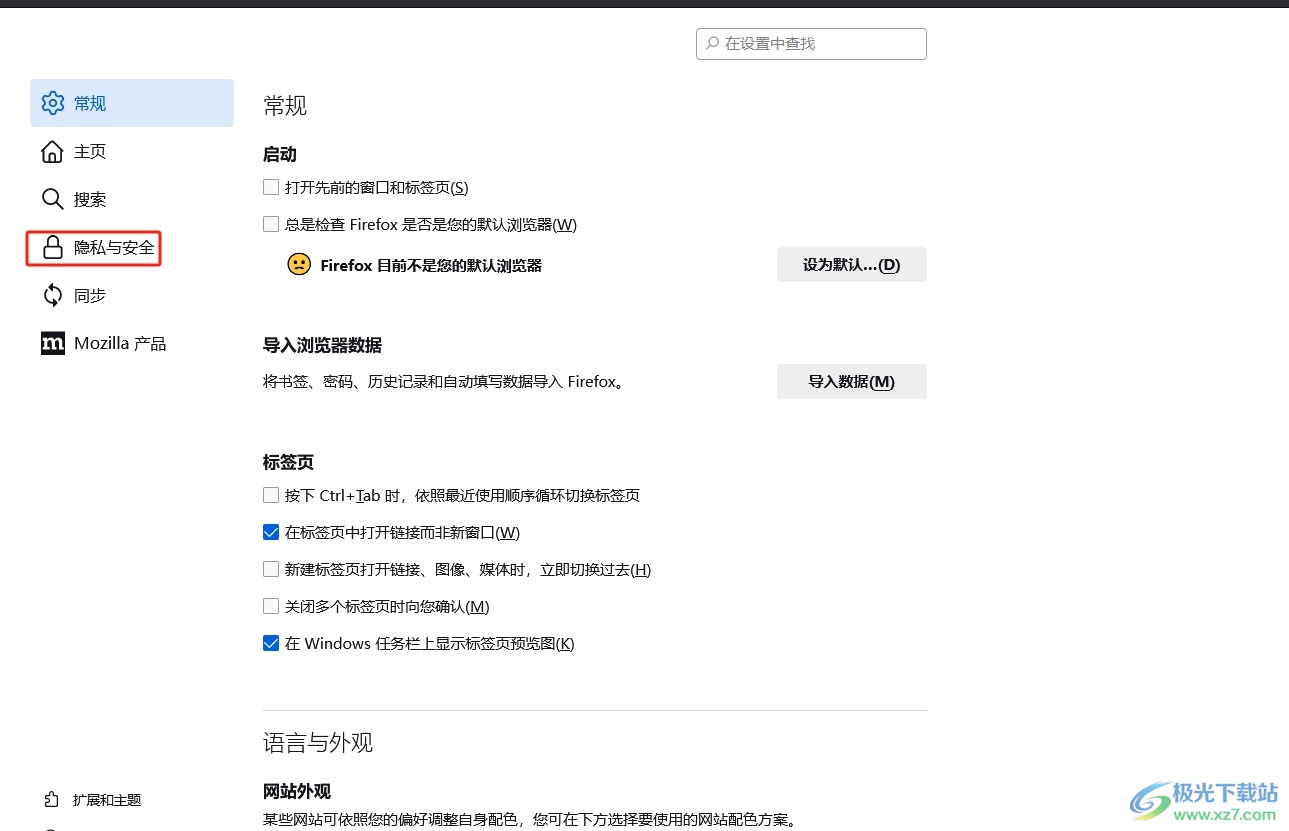Uncheck Windows taskbar tab previews checkbox
The width and height of the screenshot is (1289, 831).
point(271,643)
